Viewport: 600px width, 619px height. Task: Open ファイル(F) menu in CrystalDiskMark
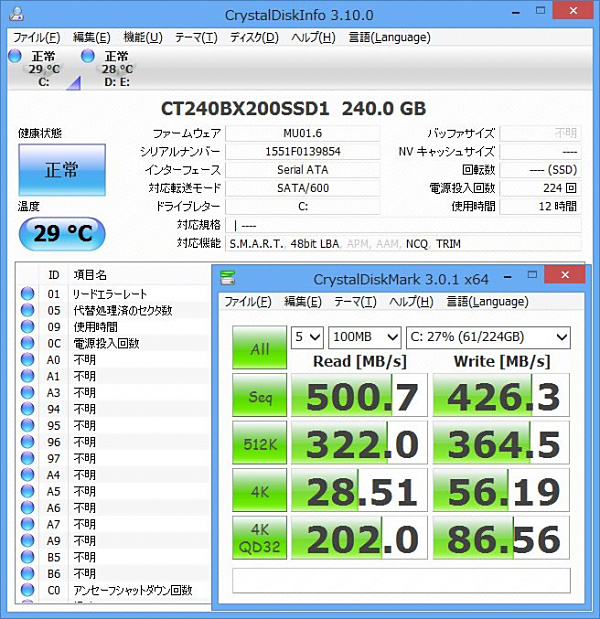(248, 302)
